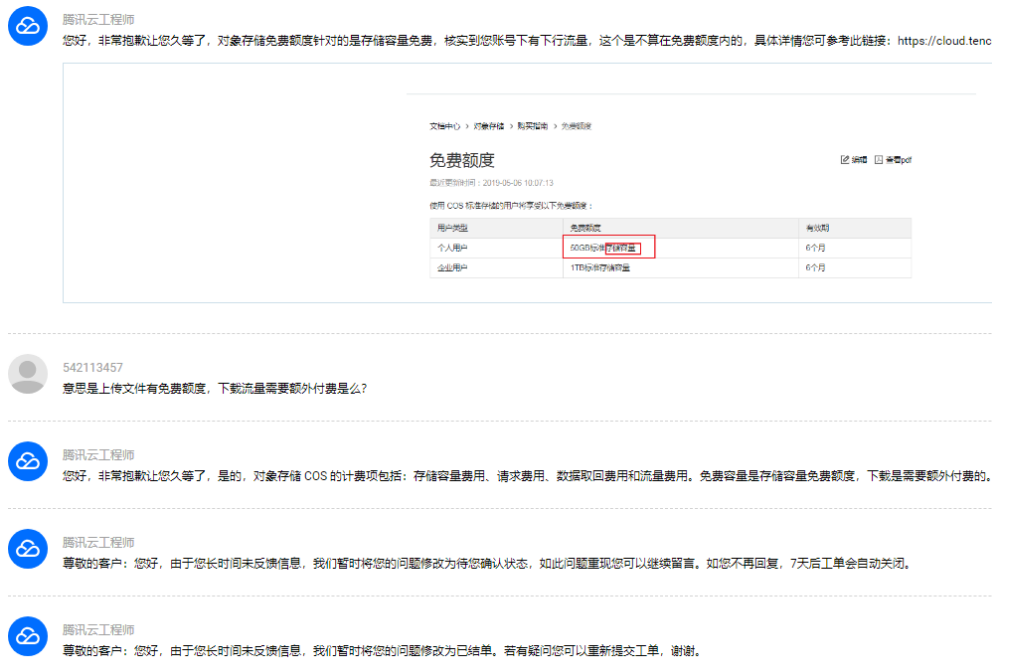Click the engineer avatar beside the 待您确认状态 message
The image size is (1011, 663).
(x=28, y=549)
